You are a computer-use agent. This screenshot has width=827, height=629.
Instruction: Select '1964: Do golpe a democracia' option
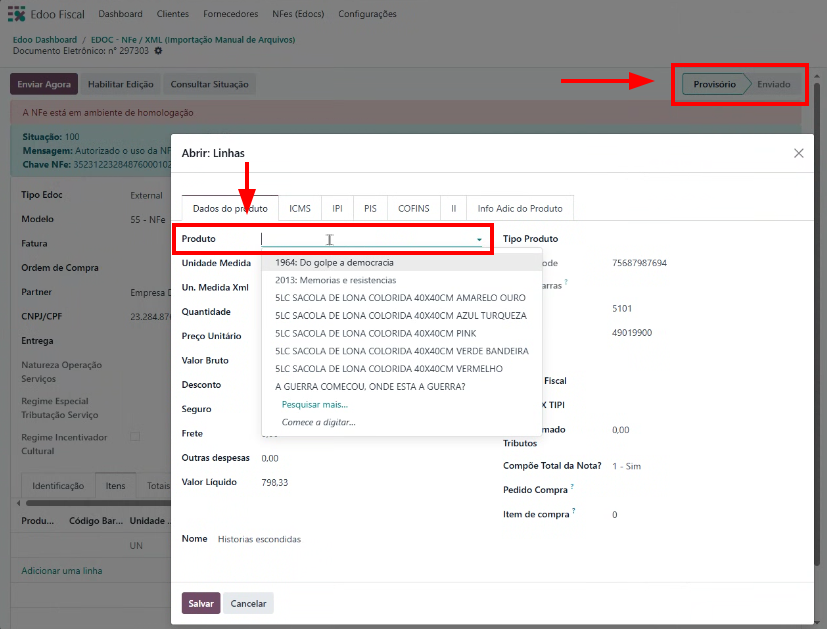tap(402, 263)
